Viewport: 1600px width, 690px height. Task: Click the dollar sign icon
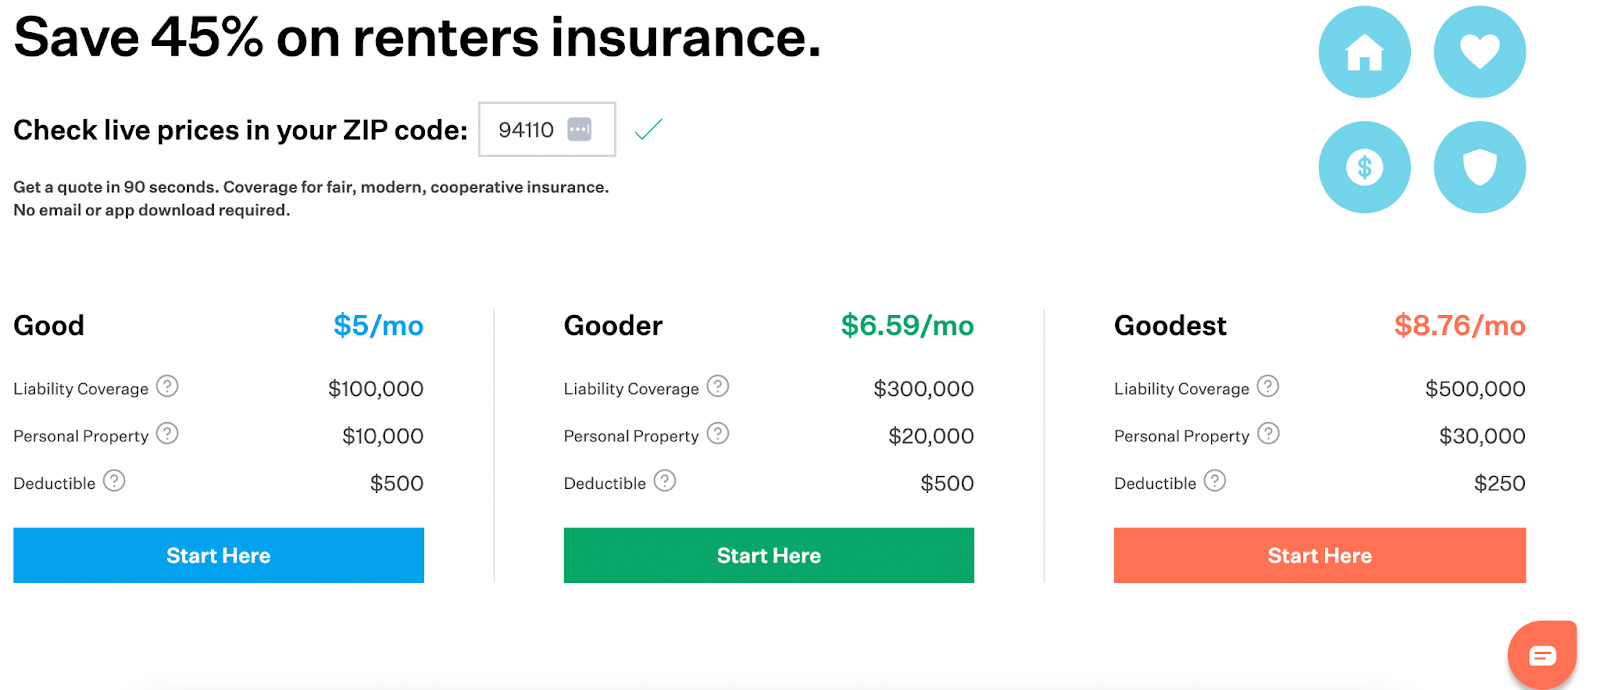click(1363, 167)
